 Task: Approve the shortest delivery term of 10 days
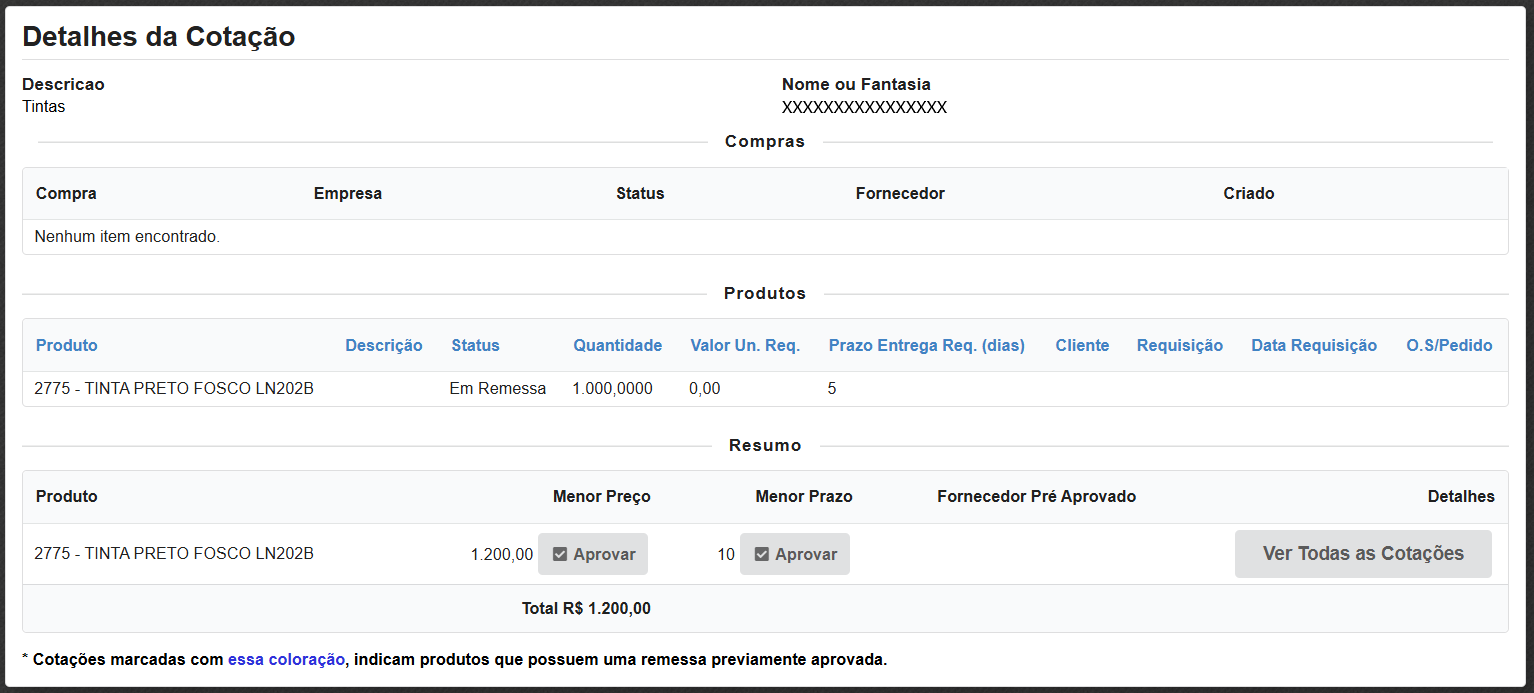794,553
